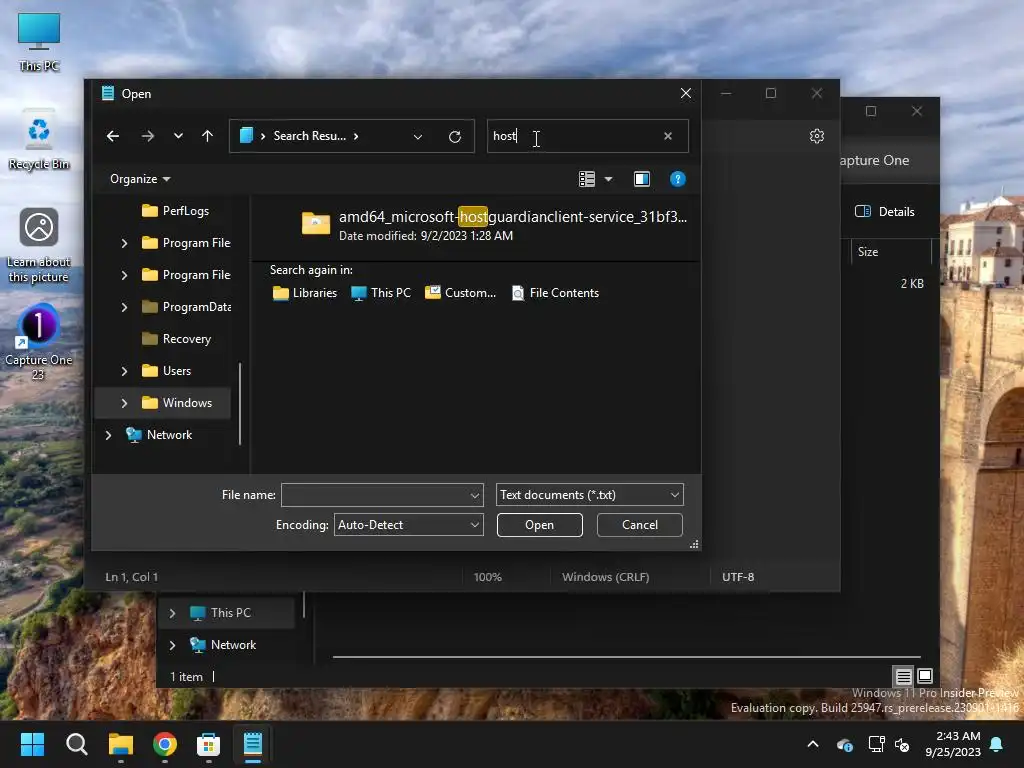The width and height of the screenshot is (1024, 768).
Task: Expand the ProgramData folder
Action: click(x=124, y=307)
